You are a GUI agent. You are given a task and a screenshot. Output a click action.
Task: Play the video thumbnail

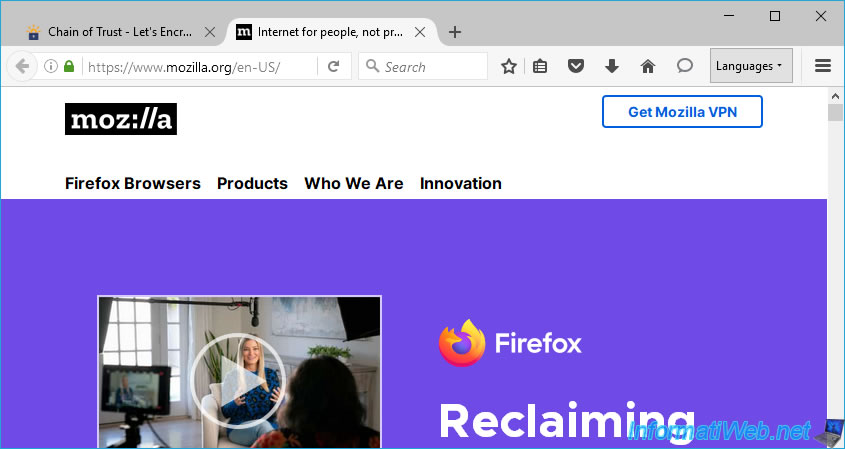coord(239,372)
